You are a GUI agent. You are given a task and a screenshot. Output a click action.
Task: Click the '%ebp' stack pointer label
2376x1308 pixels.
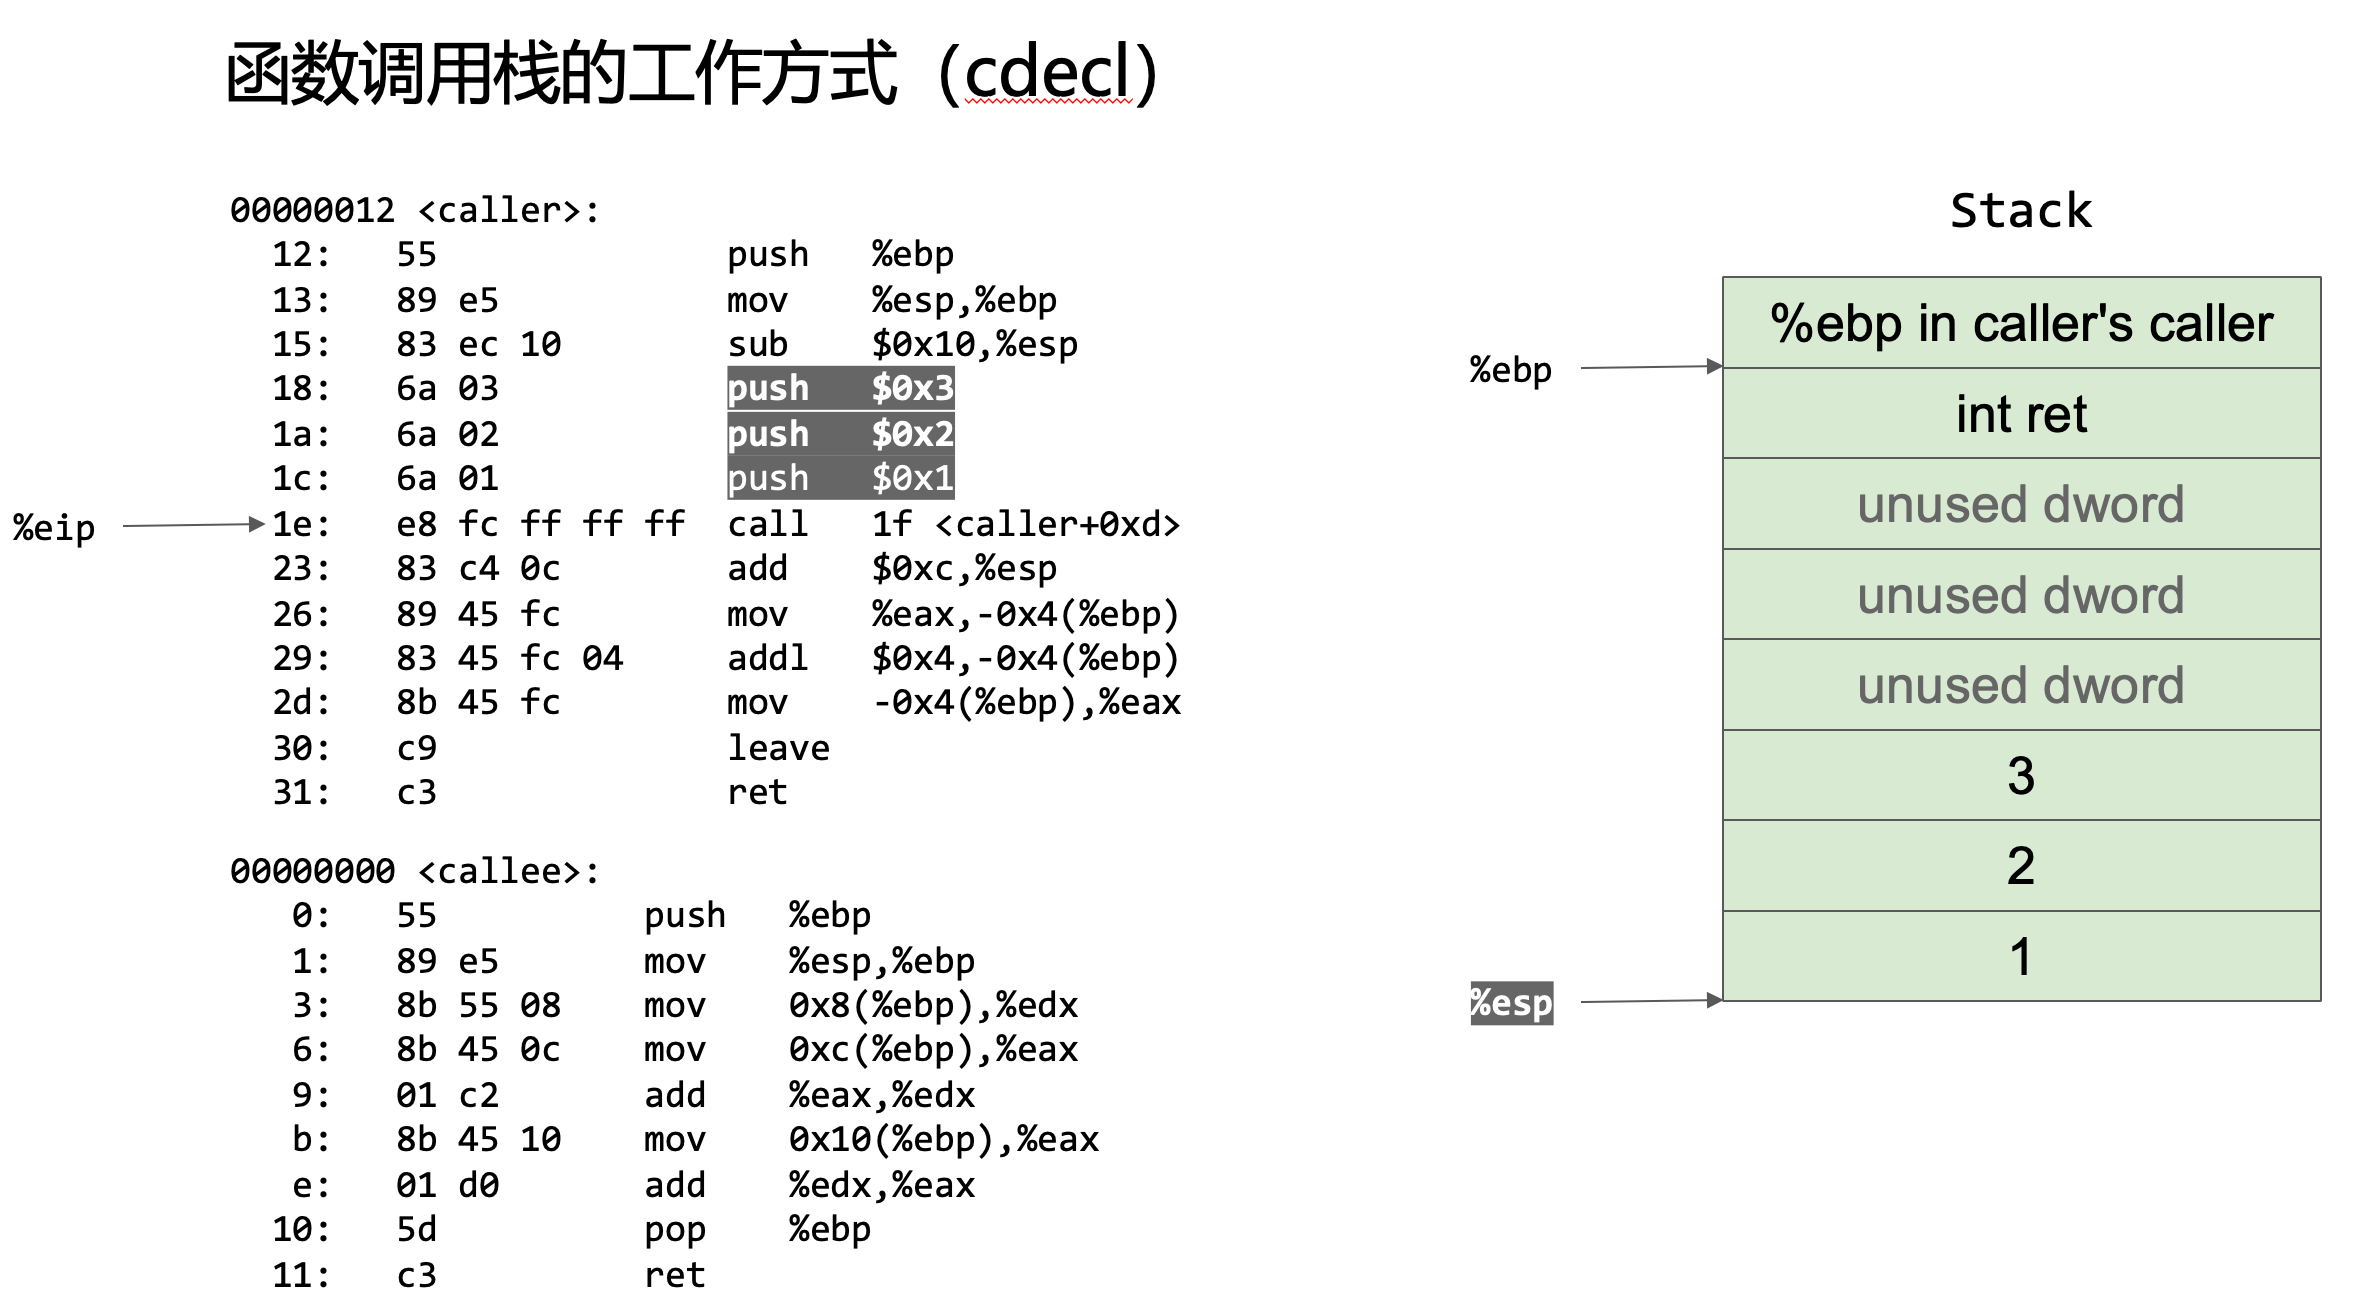pyautogui.click(x=1511, y=370)
